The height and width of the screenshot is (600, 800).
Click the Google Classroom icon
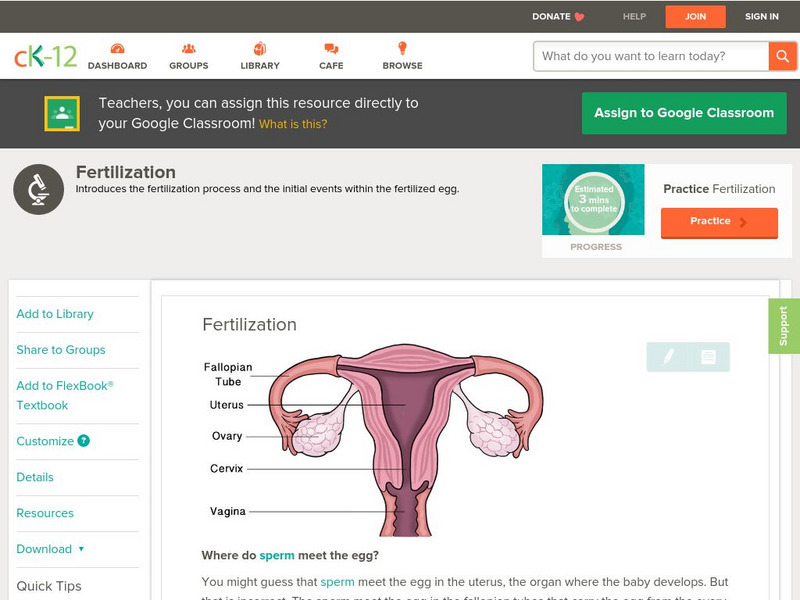(x=62, y=113)
